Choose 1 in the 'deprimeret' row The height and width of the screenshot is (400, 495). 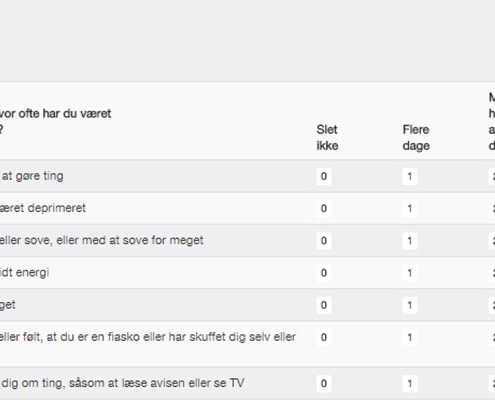tap(410, 209)
